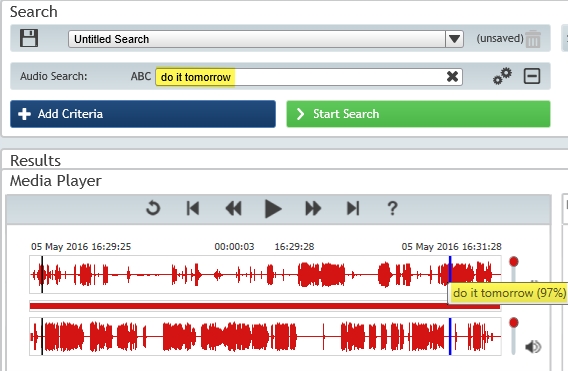This screenshot has width=568, height=371.
Task: Remove Audio Search criteria with minus icon
Action: (532, 76)
